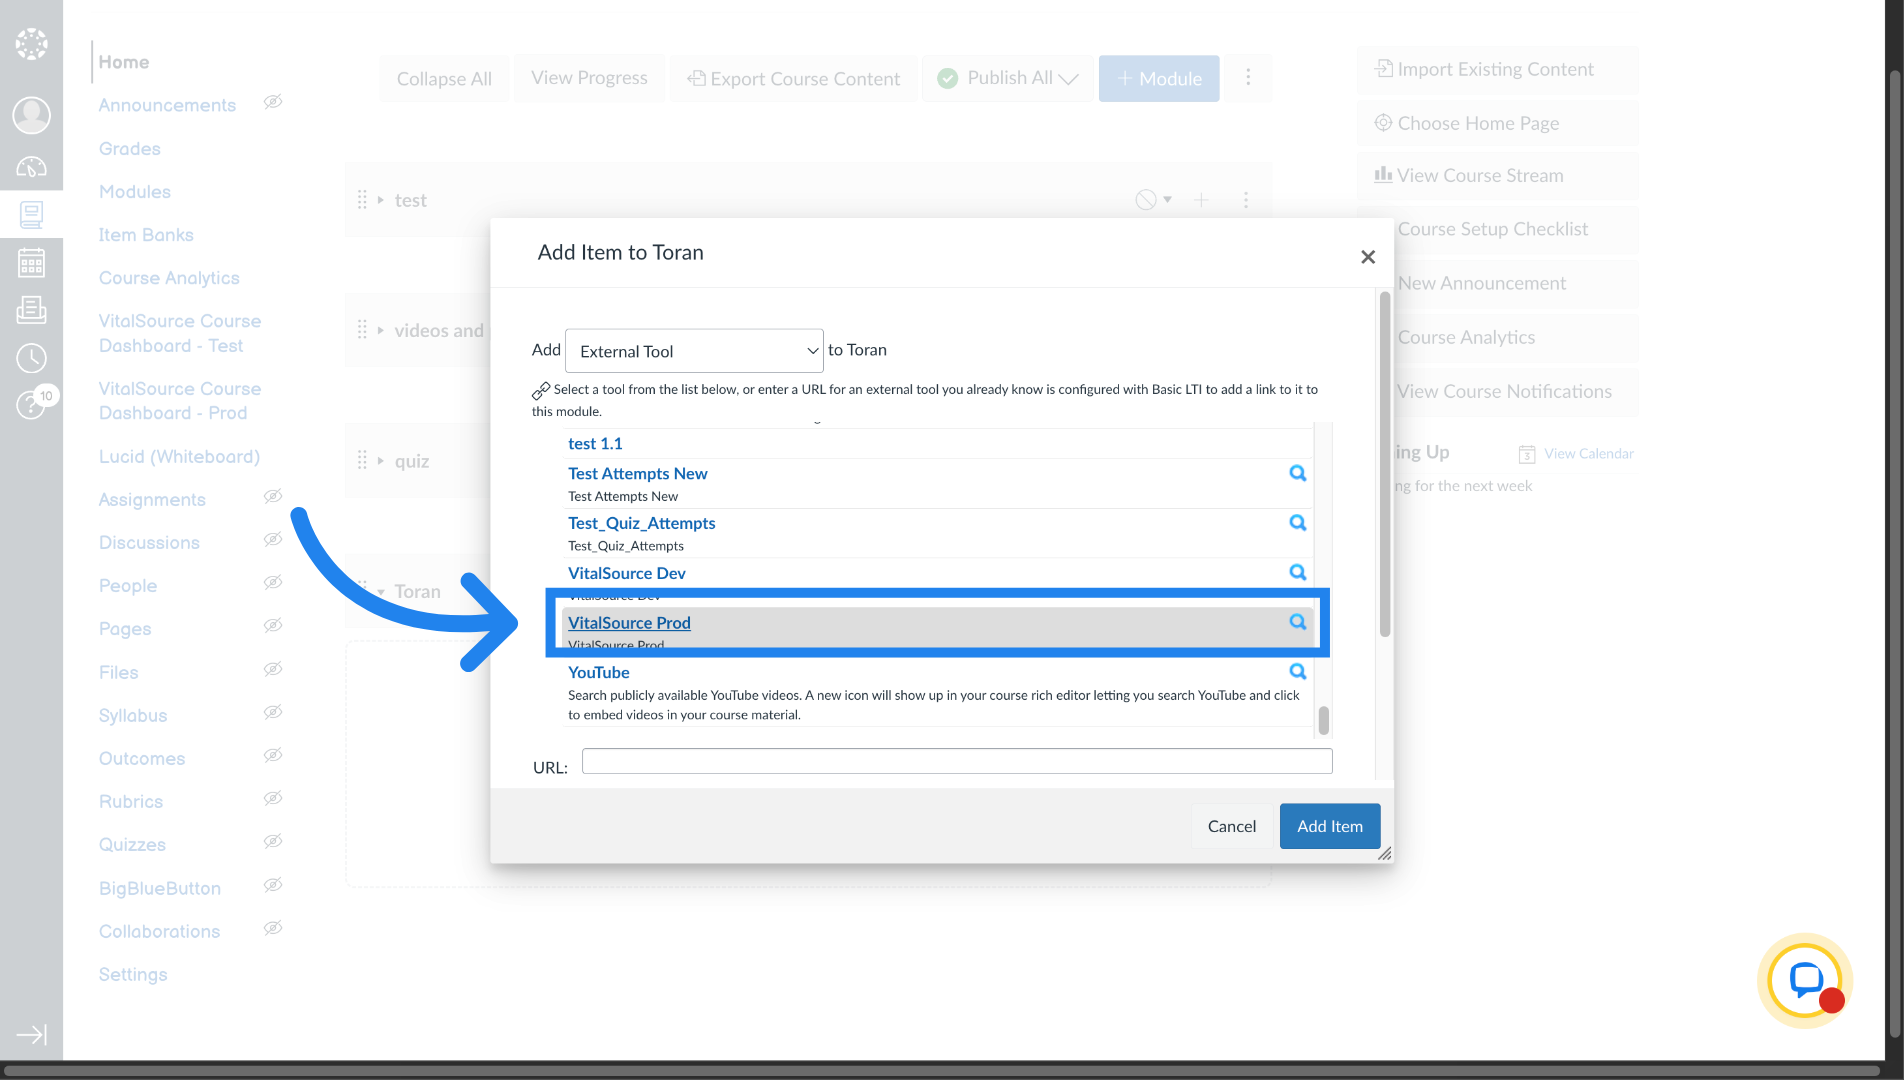Open Modules in course navigation
Image resolution: width=1904 pixels, height=1080 pixels.
[x=135, y=192]
